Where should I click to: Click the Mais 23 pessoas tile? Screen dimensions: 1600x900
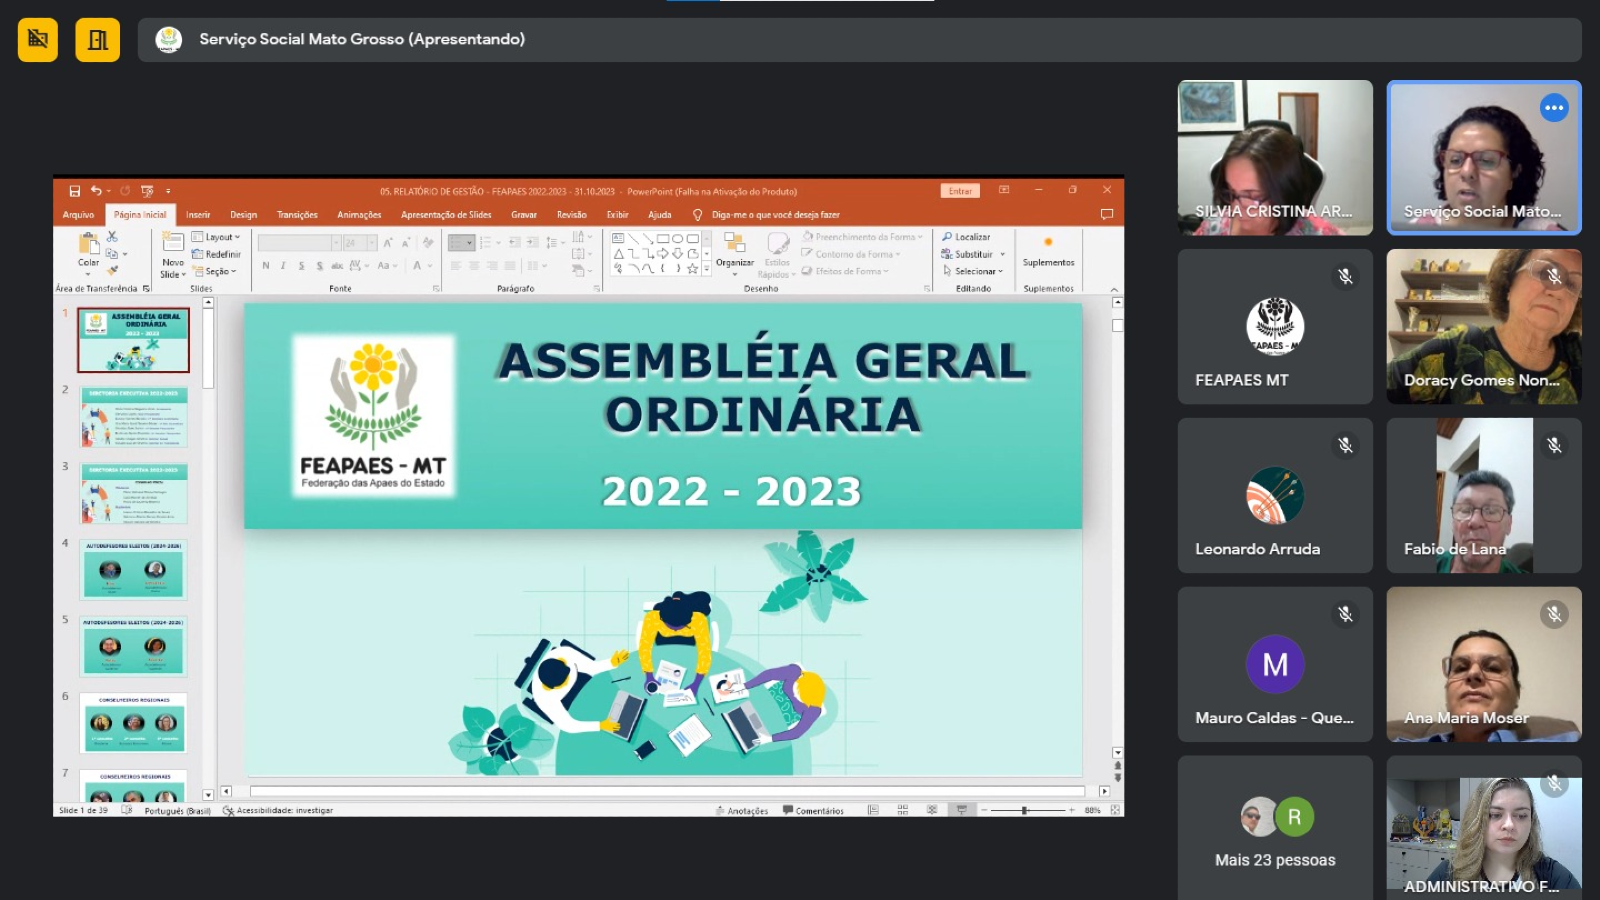[1275, 827]
